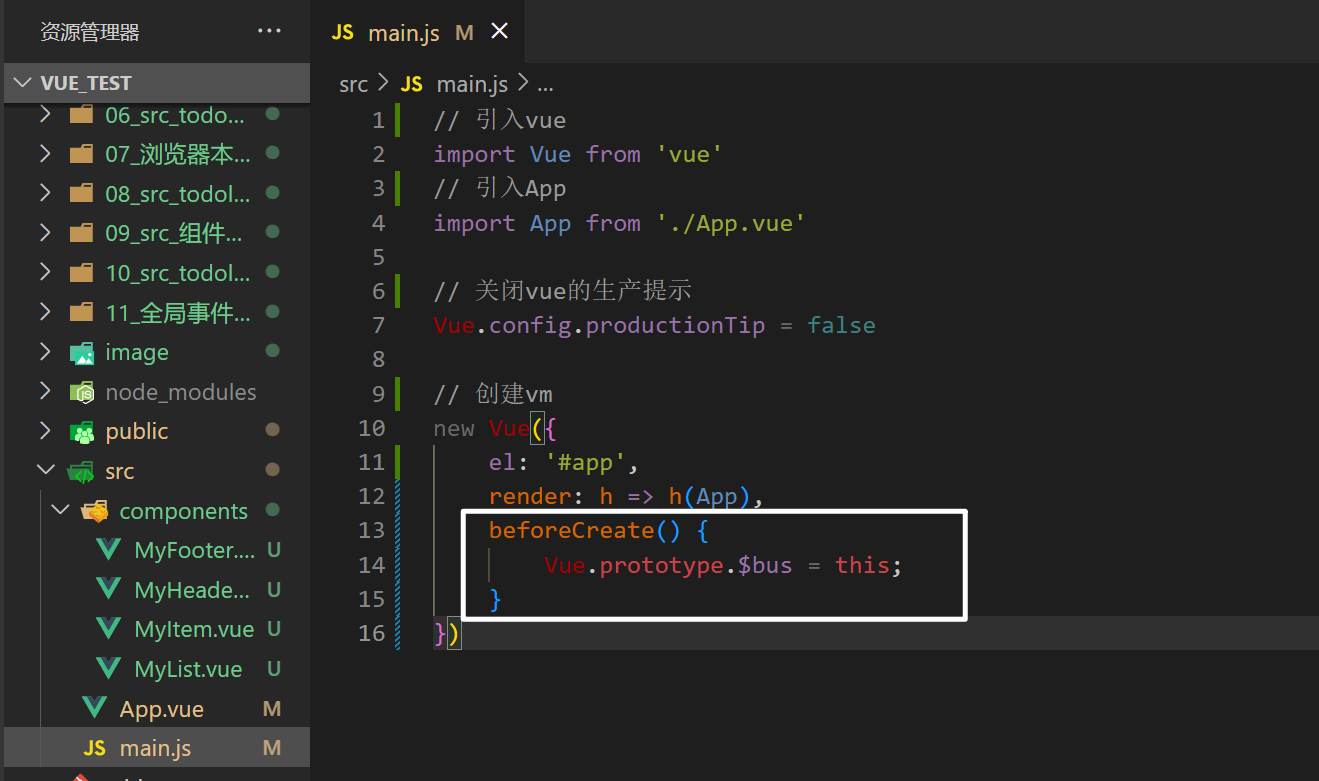
Task: Click the 08_src_todol... folder icon
Action: pyautogui.click(x=82, y=194)
